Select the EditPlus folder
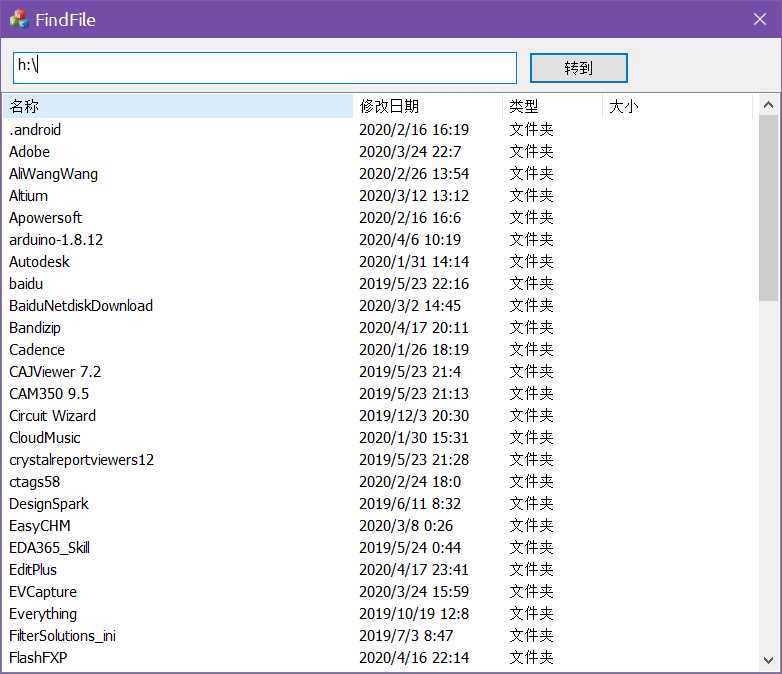This screenshot has height=674, width=782. pyautogui.click(x=33, y=570)
